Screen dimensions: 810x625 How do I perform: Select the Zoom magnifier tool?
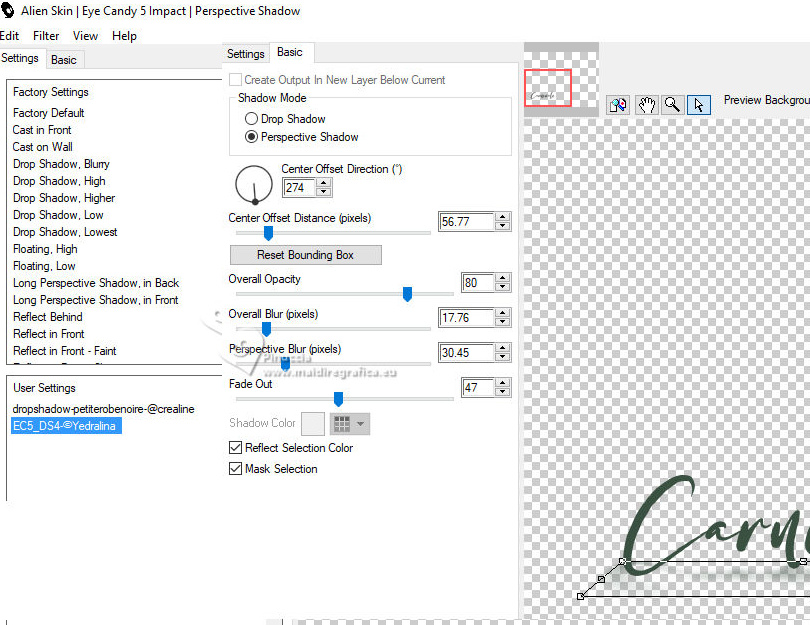click(672, 105)
